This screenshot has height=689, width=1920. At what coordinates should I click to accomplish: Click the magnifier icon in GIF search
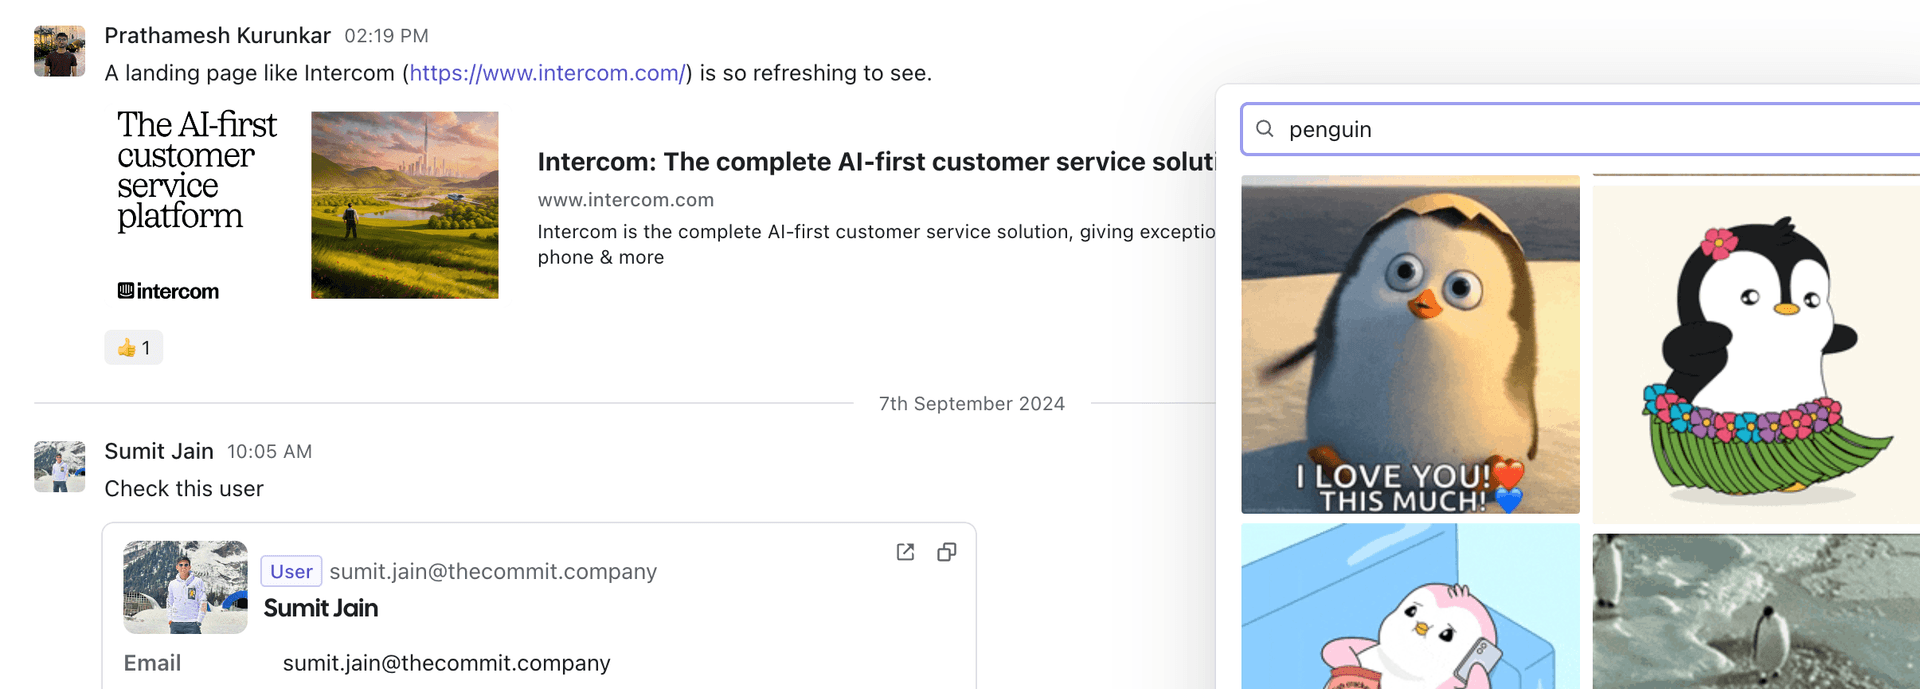tap(1265, 129)
